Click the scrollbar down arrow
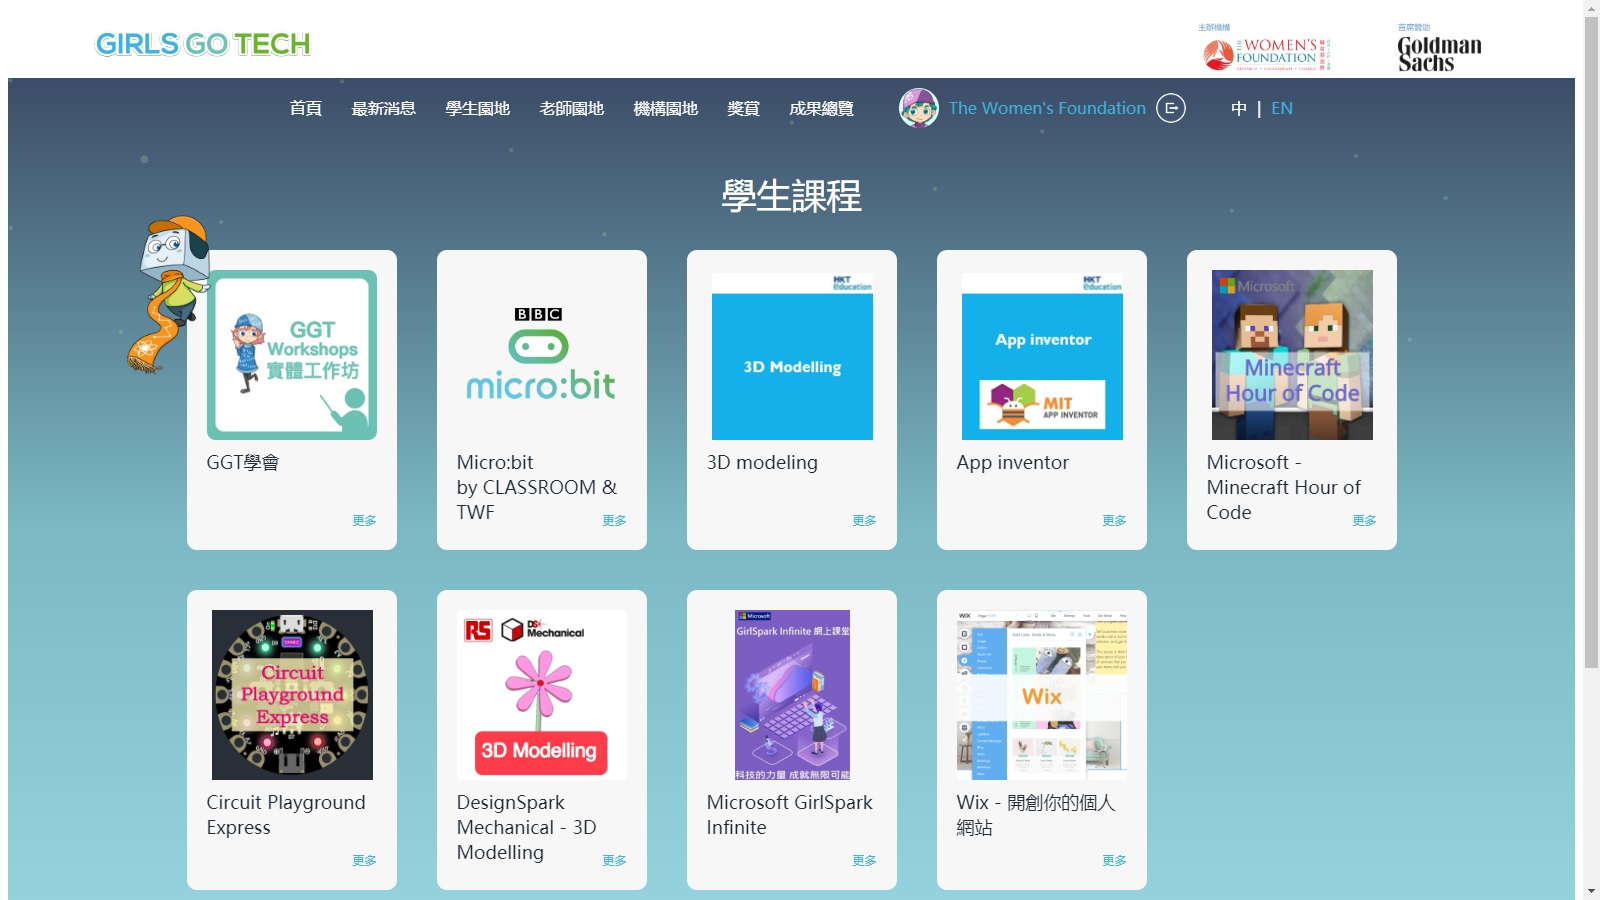The height and width of the screenshot is (900, 1600). pyautogui.click(x=1592, y=891)
